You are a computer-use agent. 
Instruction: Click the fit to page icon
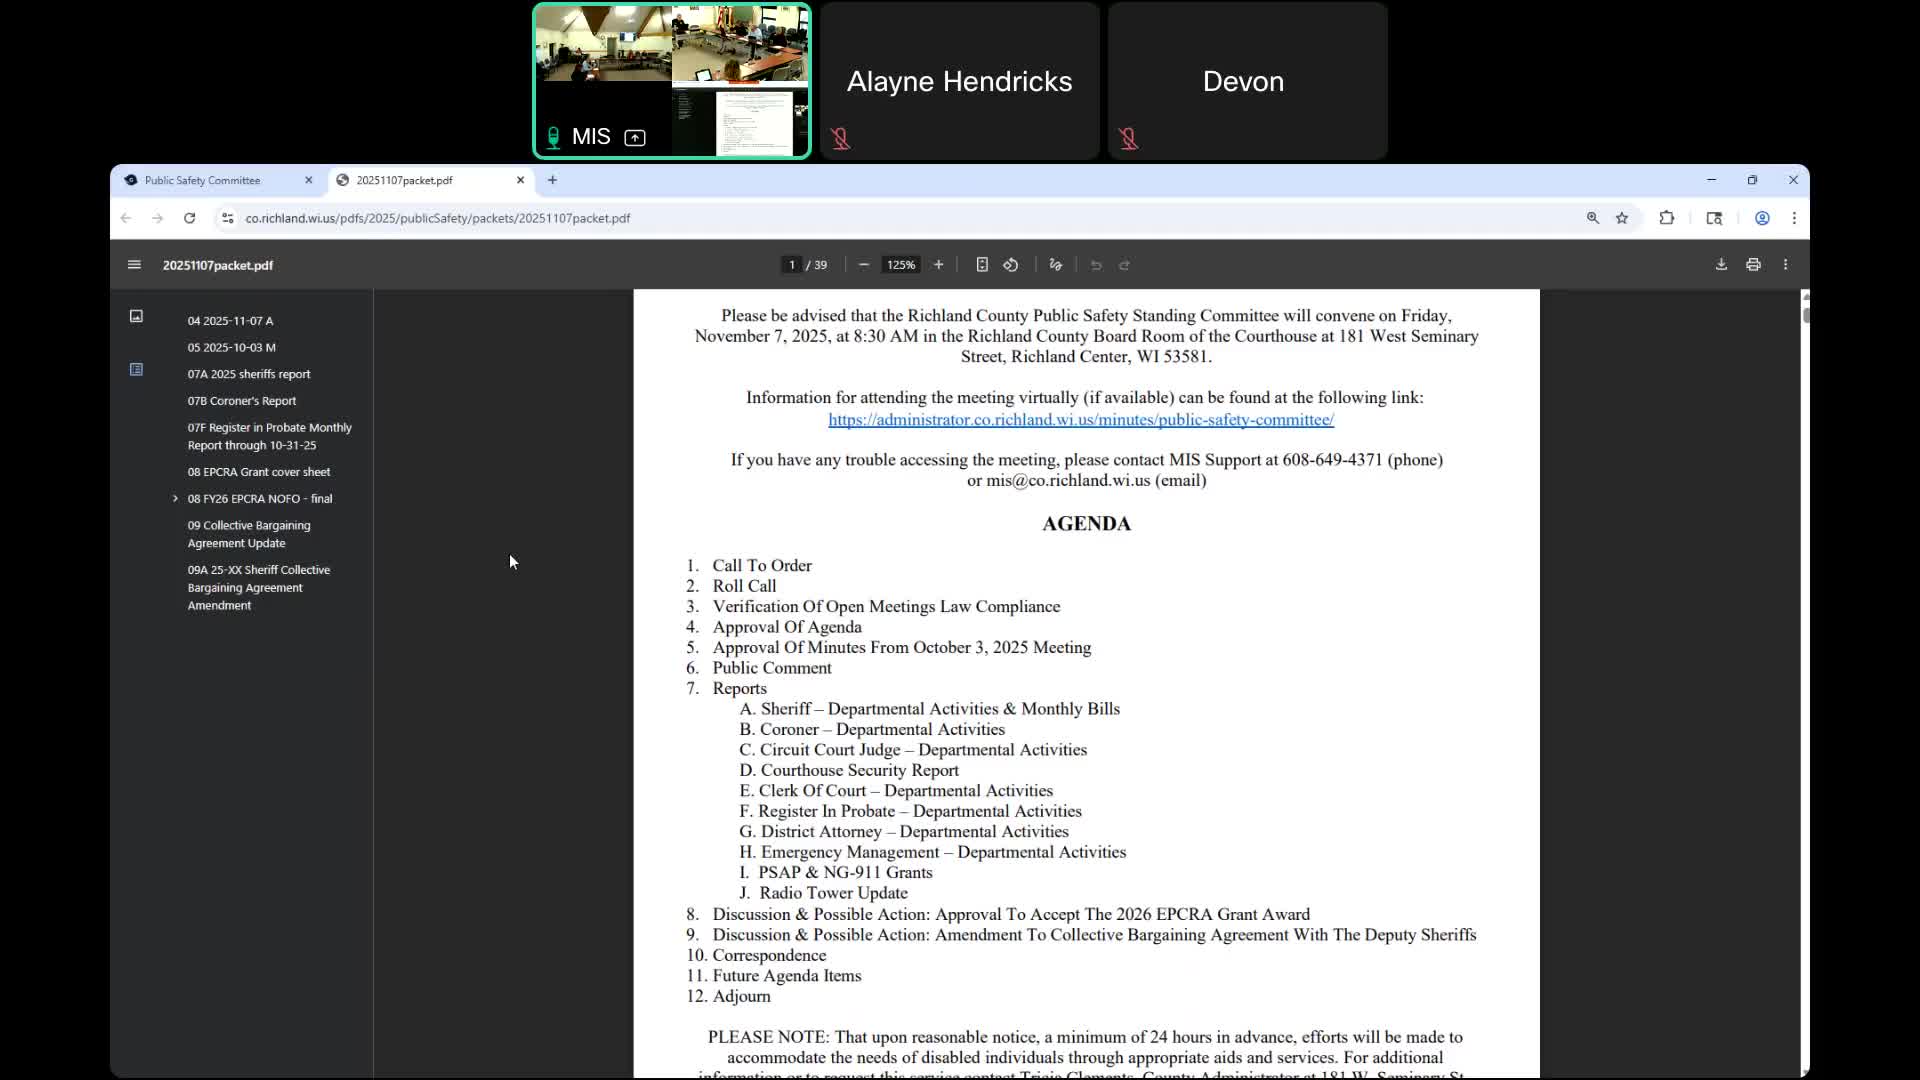click(x=982, y=265)
